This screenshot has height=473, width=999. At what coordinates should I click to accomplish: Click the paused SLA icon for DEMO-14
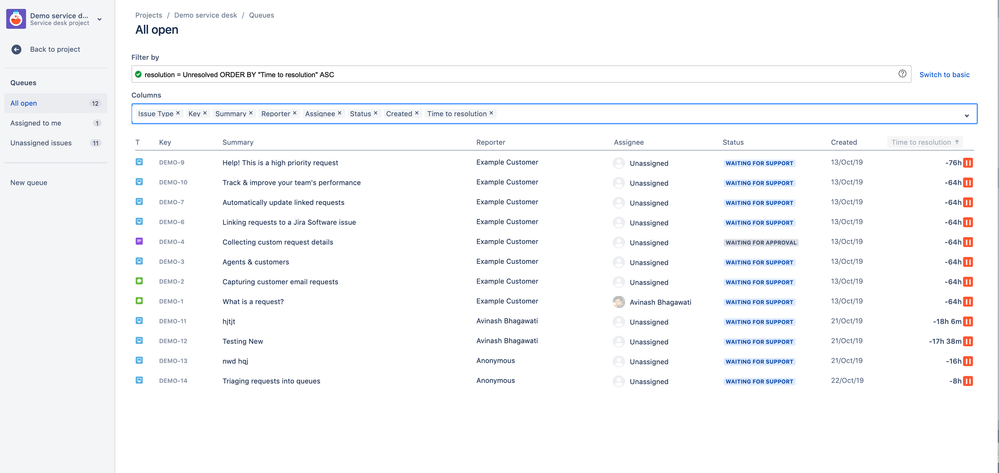tap(968, 381)
